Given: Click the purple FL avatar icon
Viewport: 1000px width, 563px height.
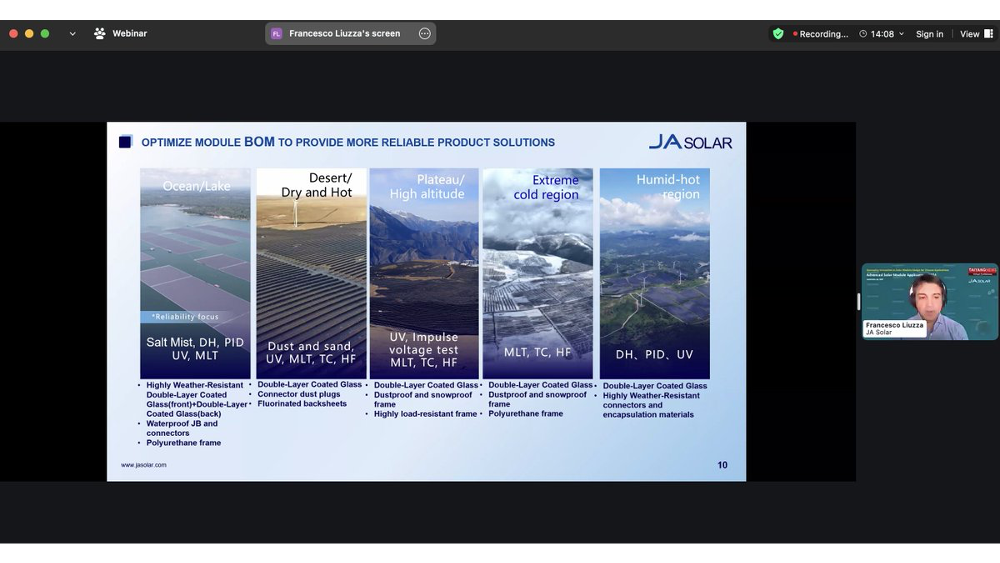Looking at the screenshot, I should tap(276, 34).
